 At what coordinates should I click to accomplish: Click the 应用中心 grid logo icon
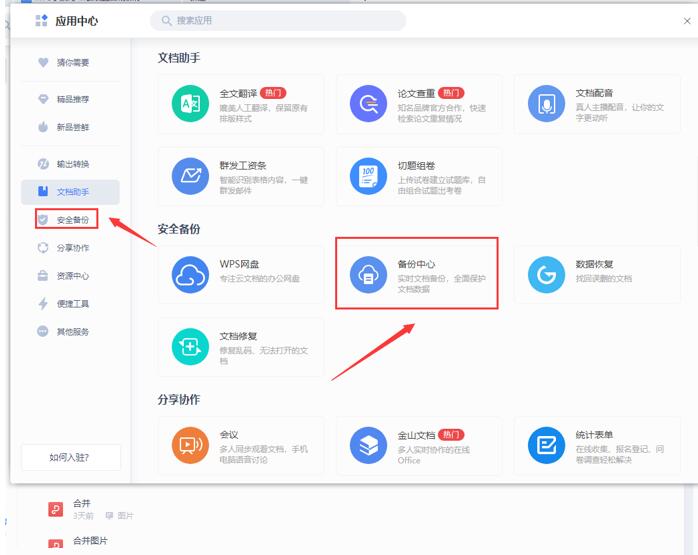41,20
